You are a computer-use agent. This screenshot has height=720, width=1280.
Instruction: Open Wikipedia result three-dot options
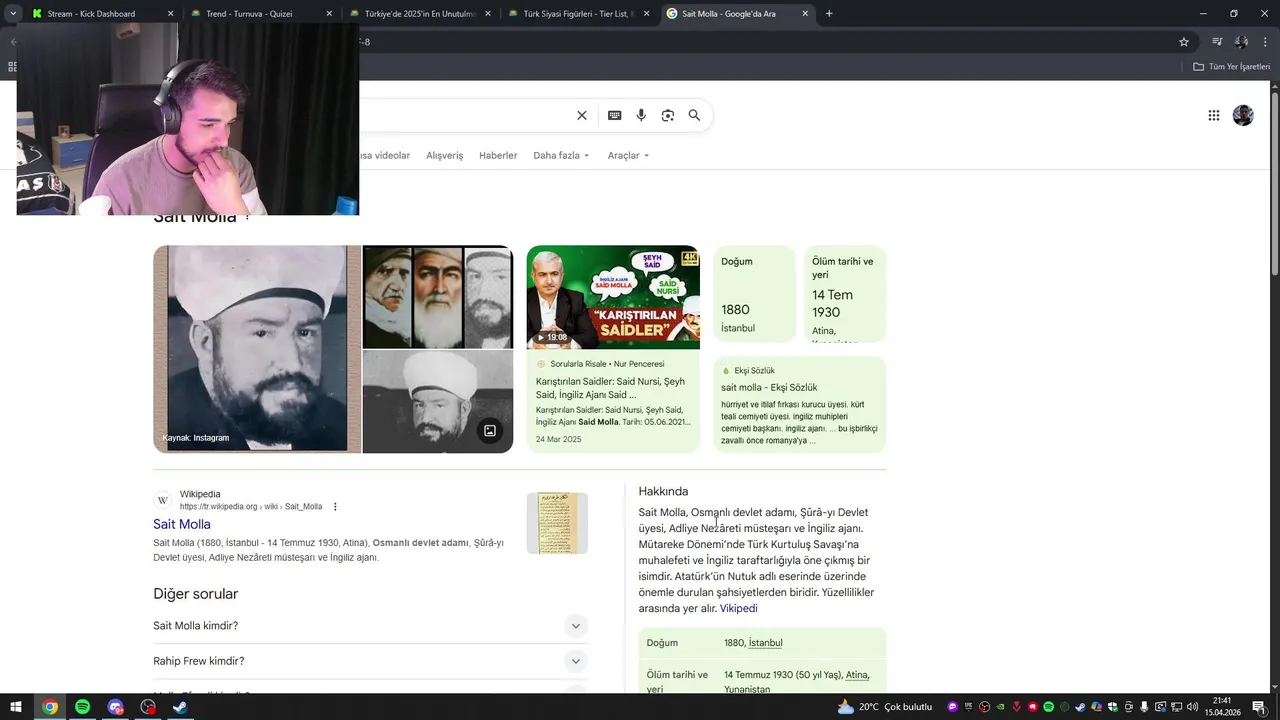pos(335,507)
